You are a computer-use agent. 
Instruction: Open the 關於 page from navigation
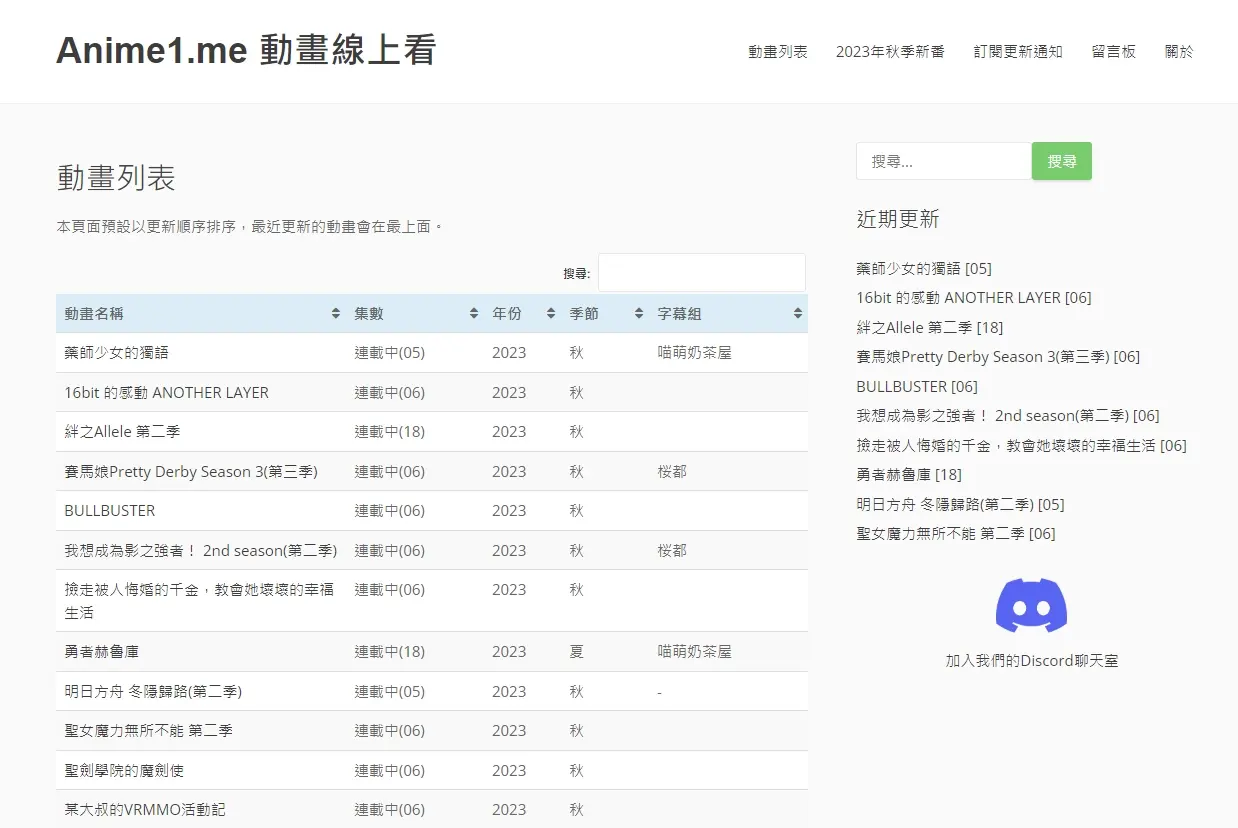pos(1179,52)
